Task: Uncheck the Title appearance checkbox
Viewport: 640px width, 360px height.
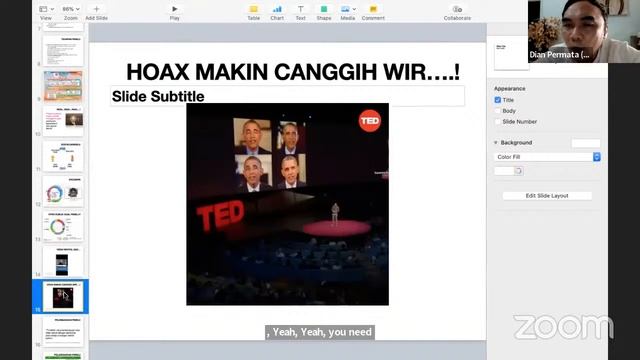Action: 498,100
